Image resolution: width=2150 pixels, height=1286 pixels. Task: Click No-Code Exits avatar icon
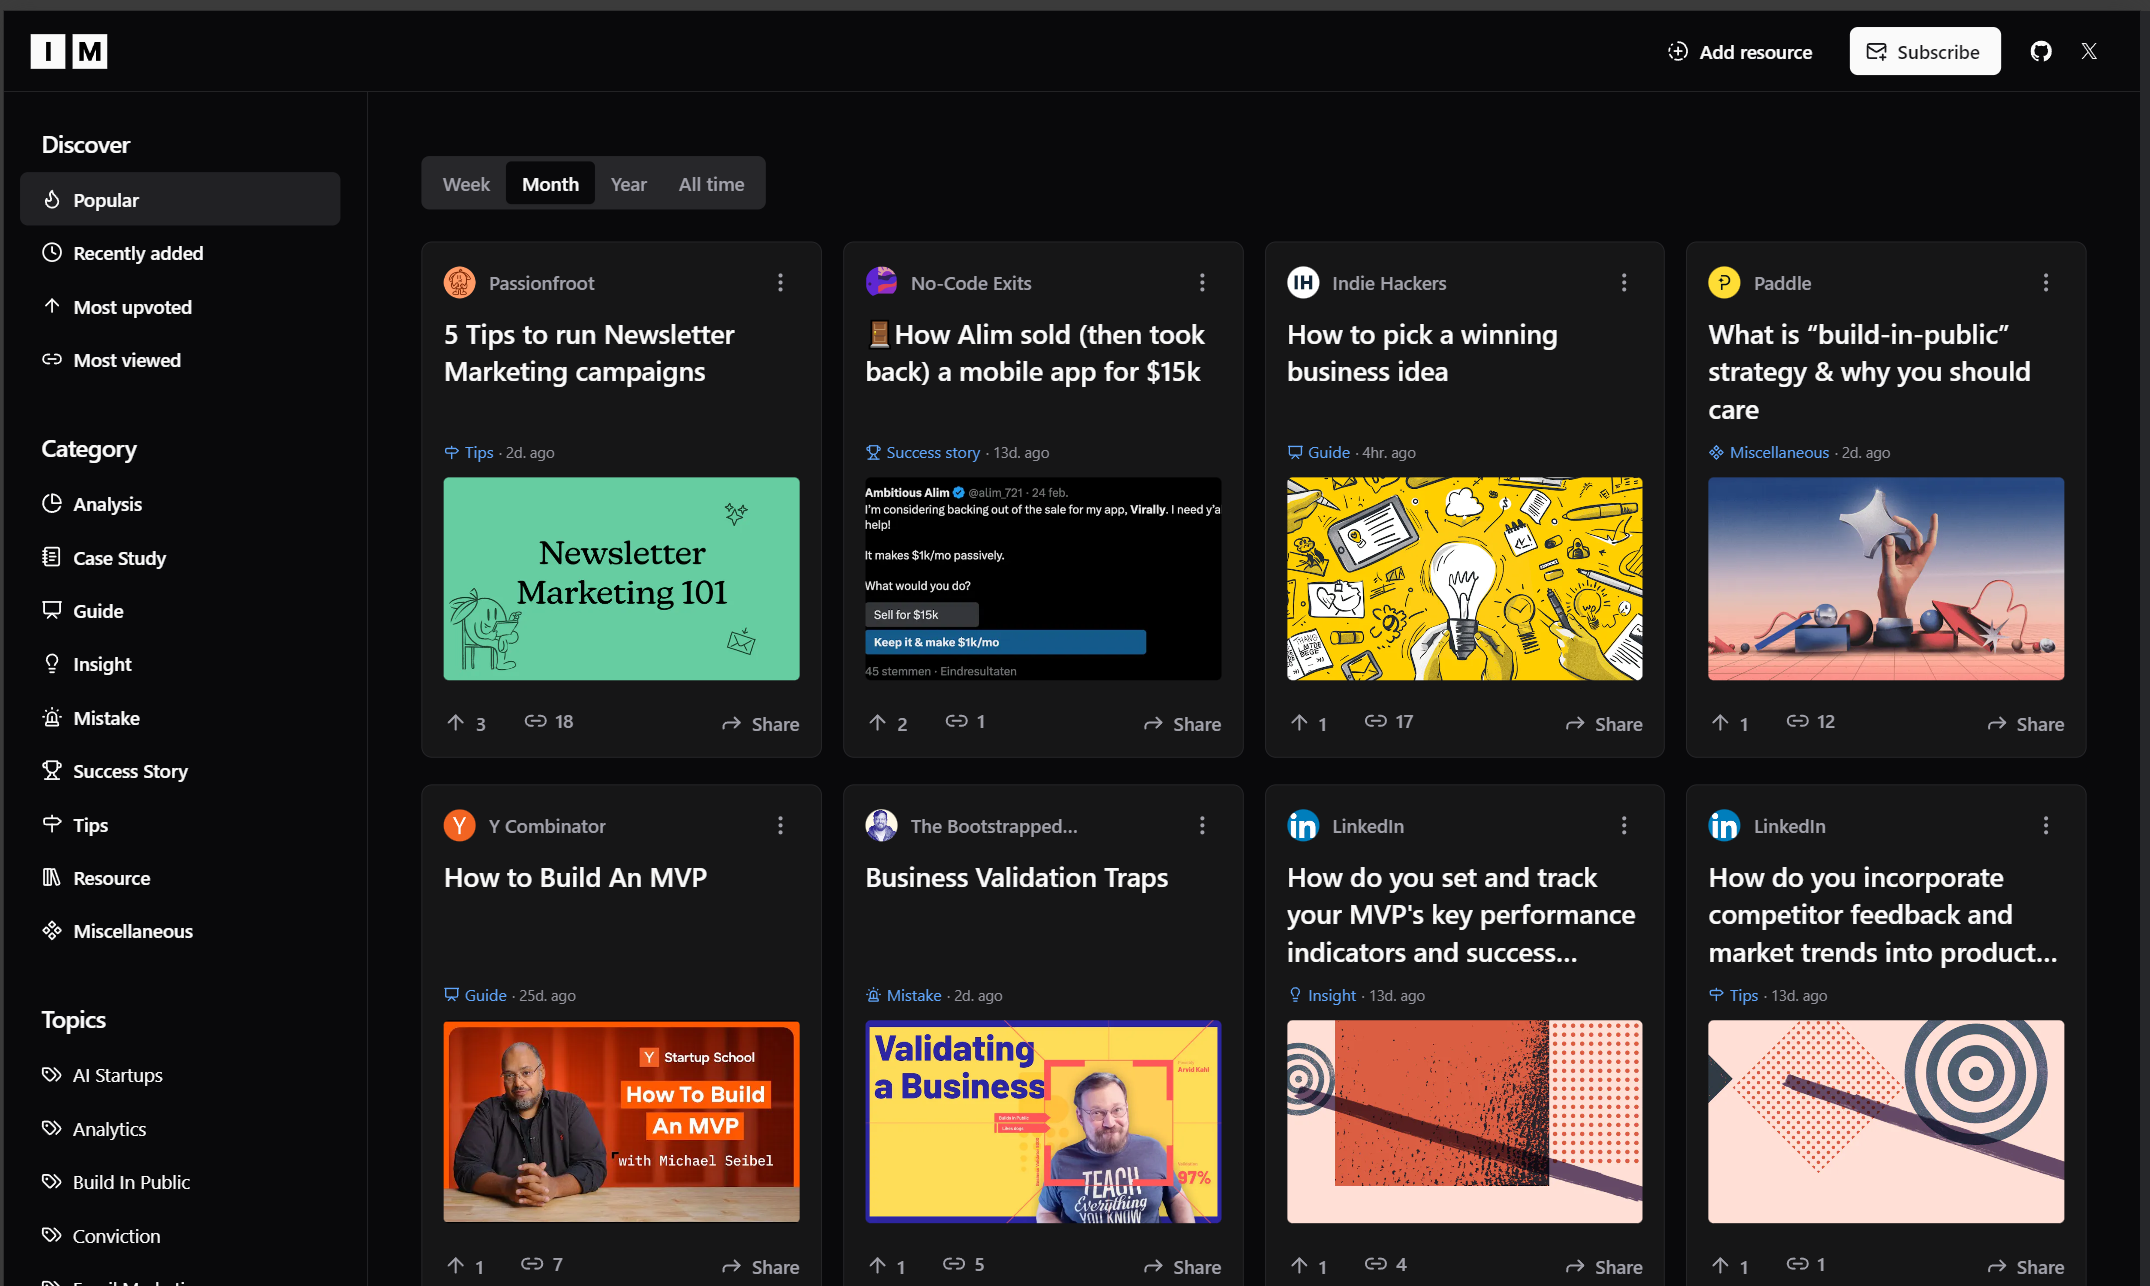[x=881, y=282]
